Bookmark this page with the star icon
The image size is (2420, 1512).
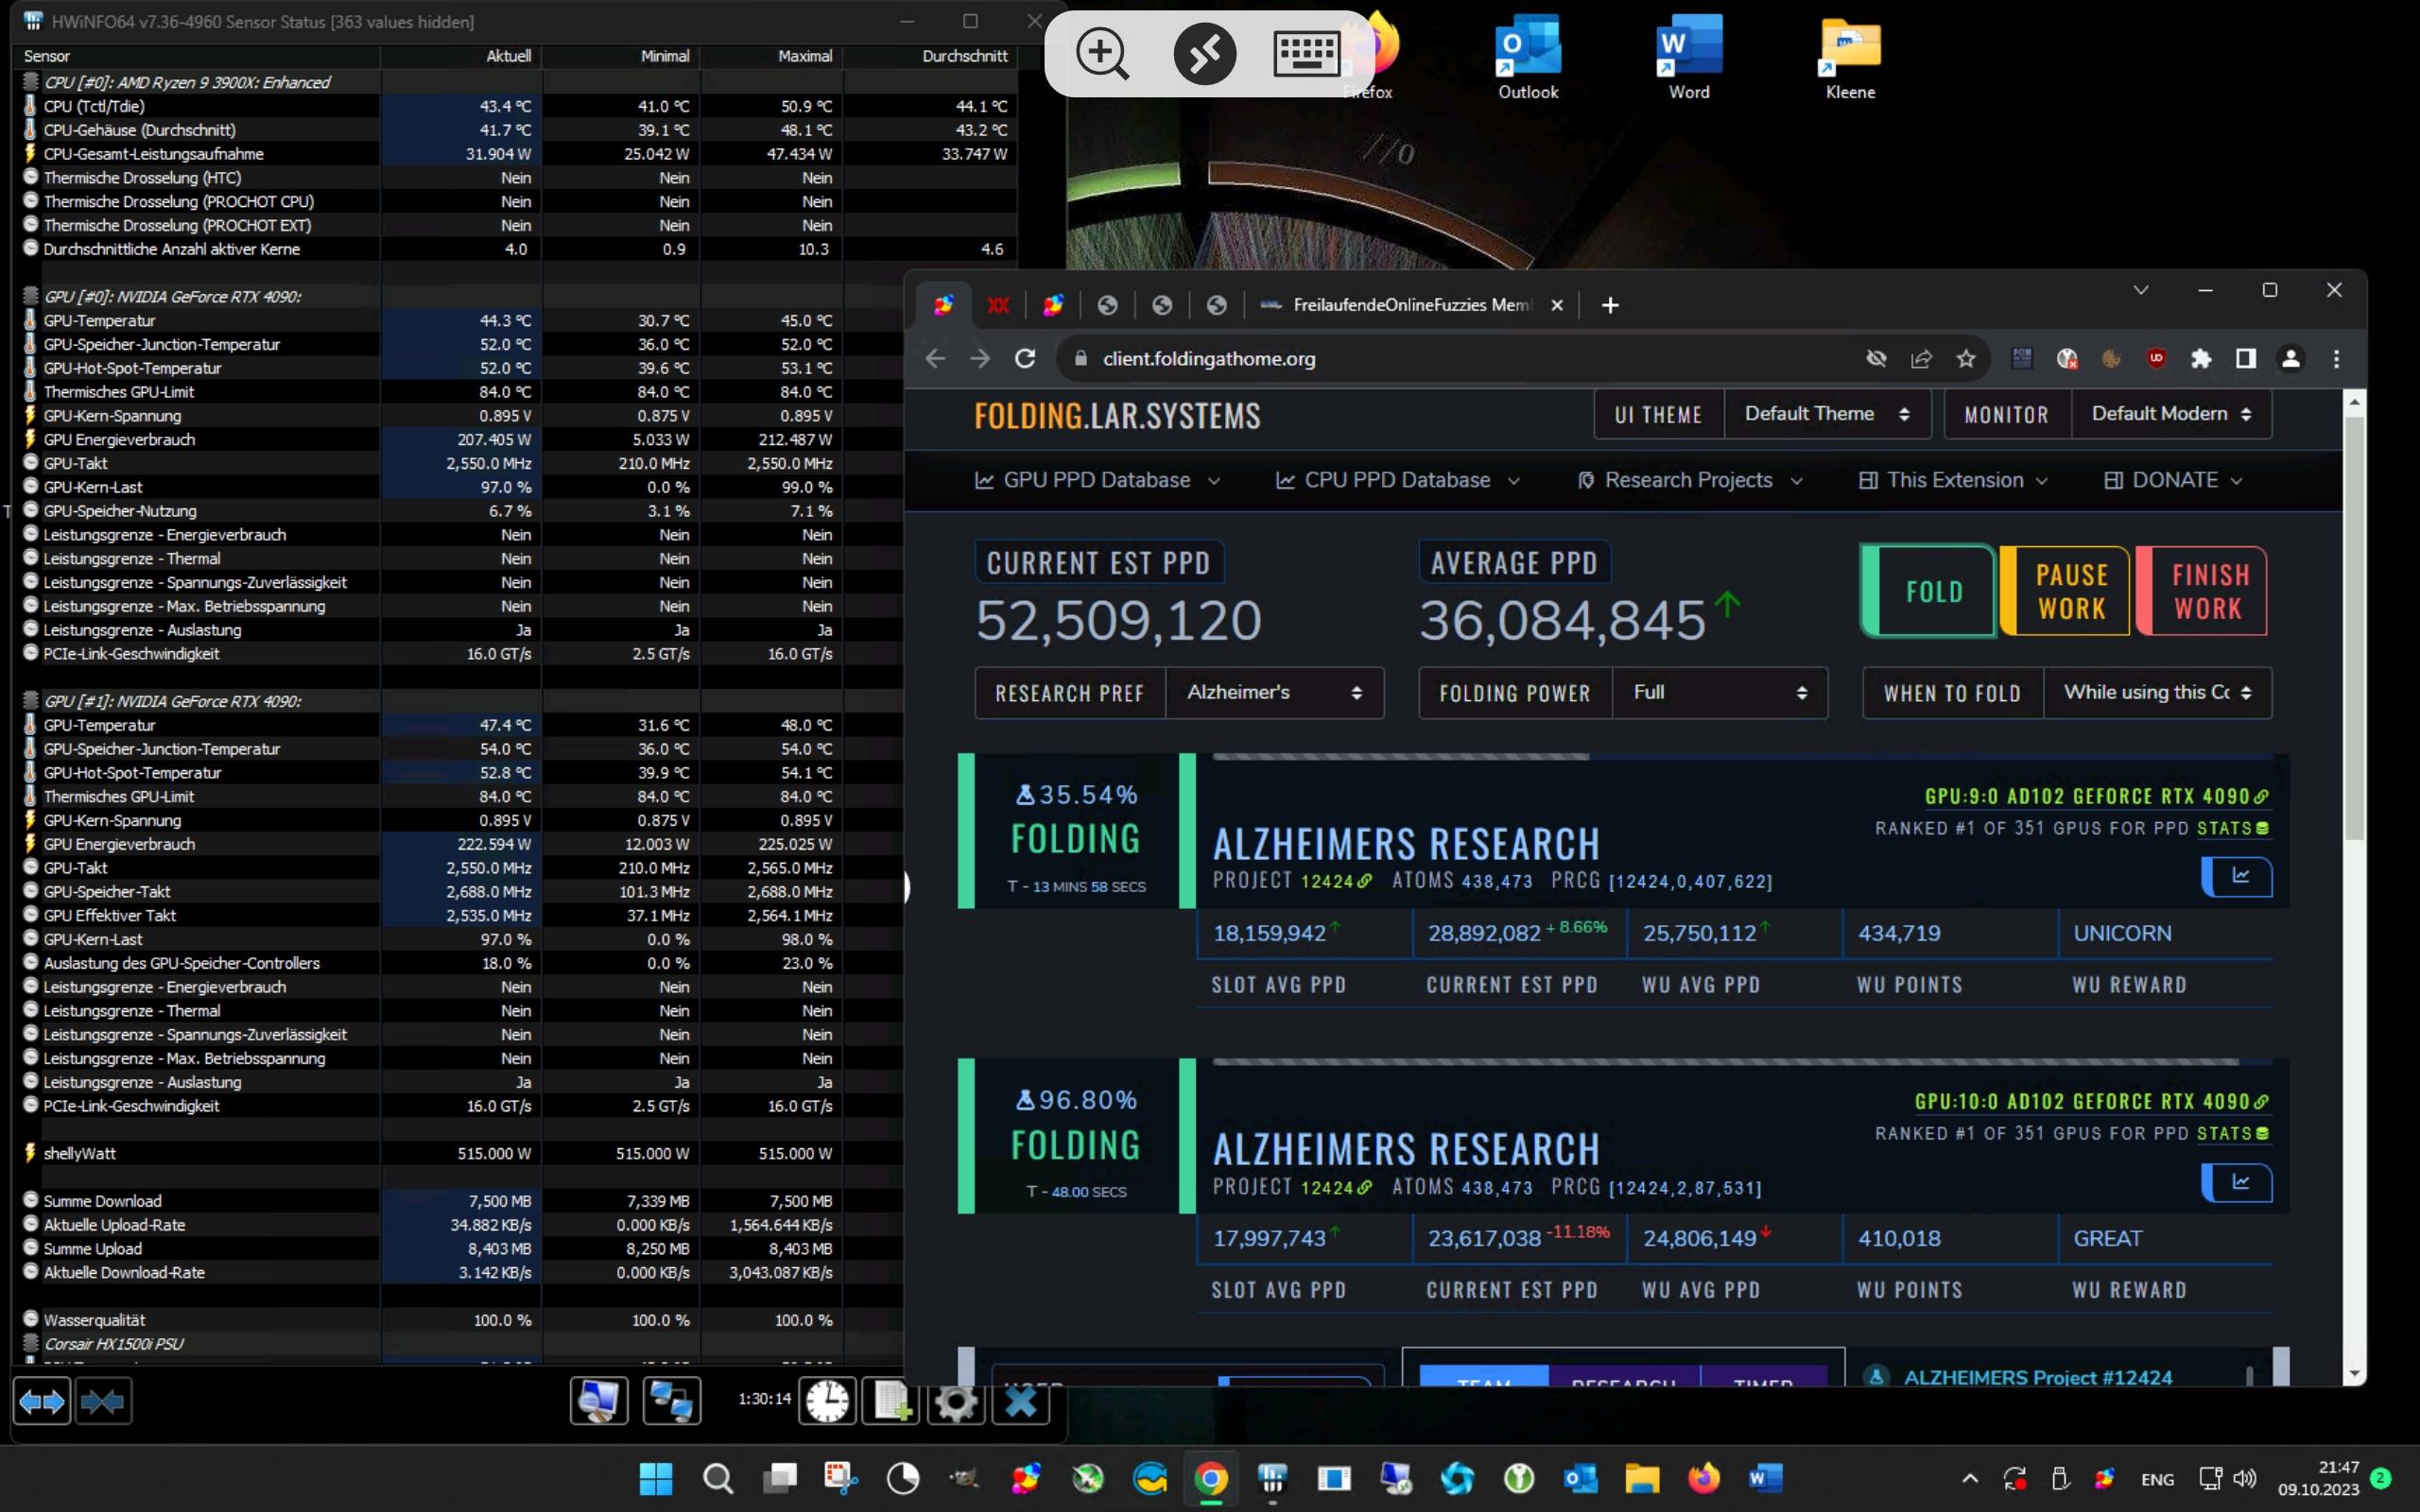point(1966,358)
